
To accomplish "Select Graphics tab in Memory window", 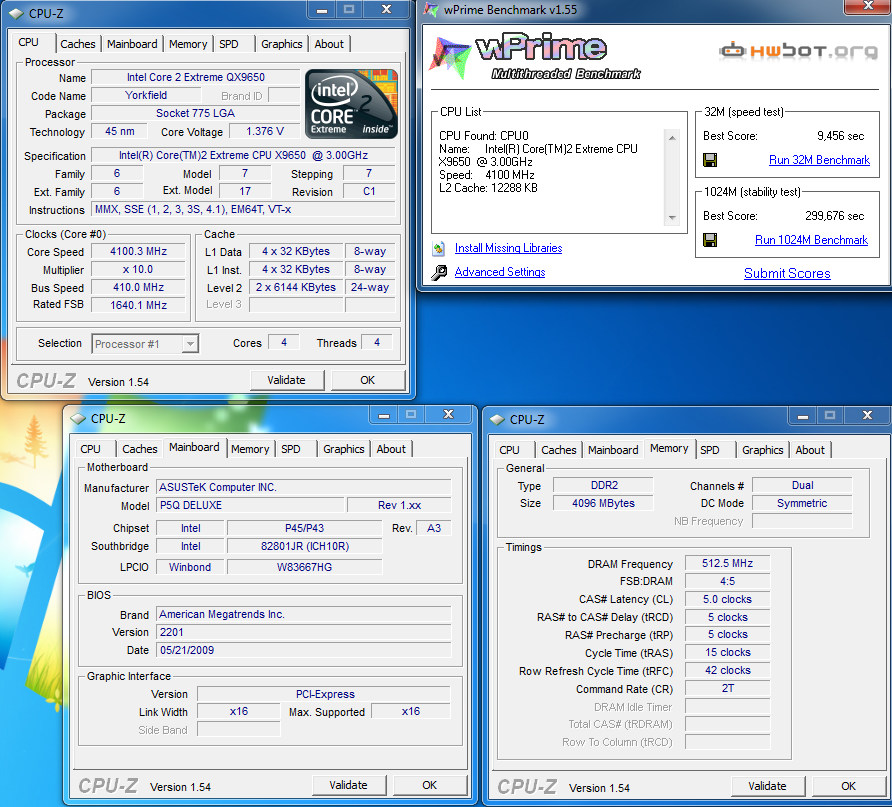I will pos(762,450).
